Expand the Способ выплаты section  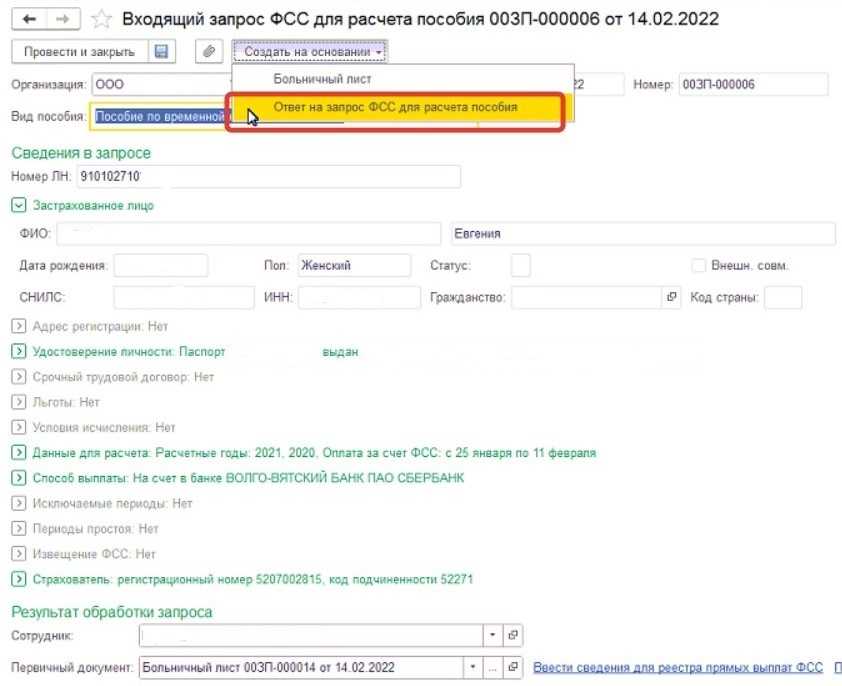[x=18, y=478]
